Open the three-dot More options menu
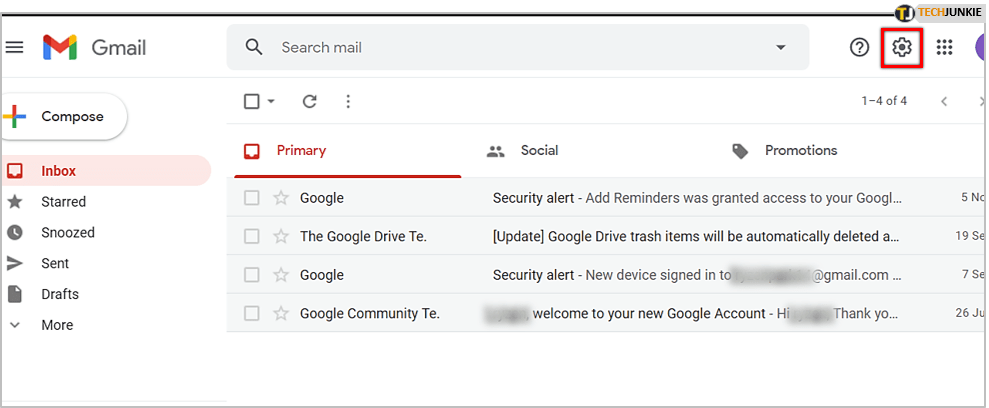Image resolution: width=989 pixels, height=408 pixels. [x=348, y=101]
